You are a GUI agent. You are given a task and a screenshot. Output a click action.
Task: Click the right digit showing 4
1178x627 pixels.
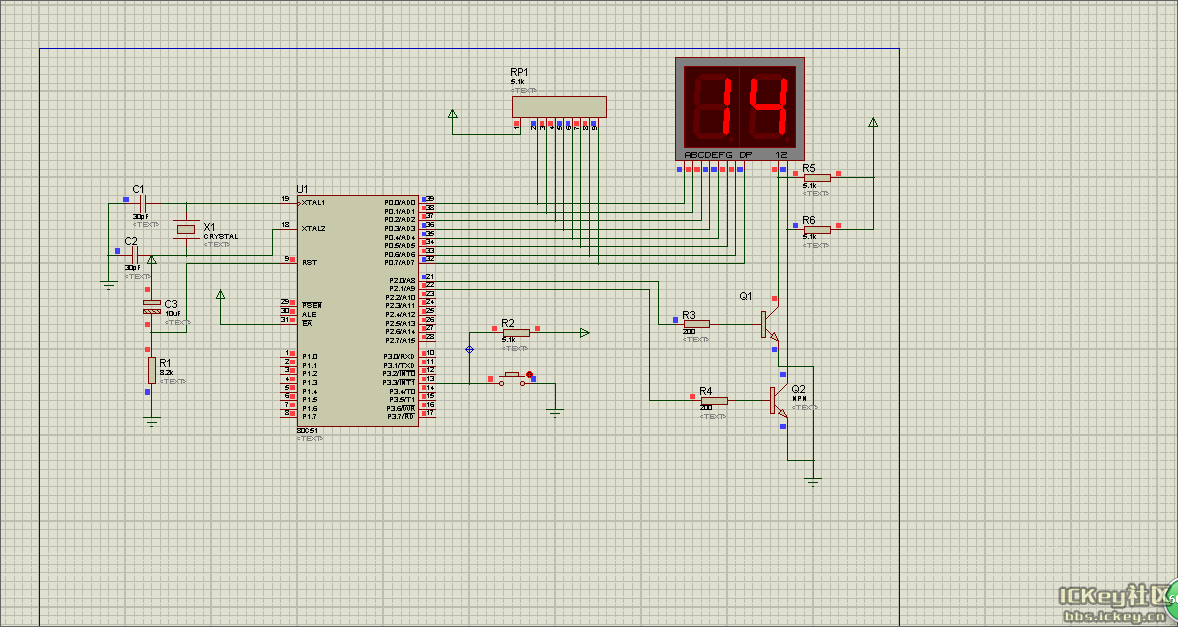pyautogui.click(x=768, y=106)
